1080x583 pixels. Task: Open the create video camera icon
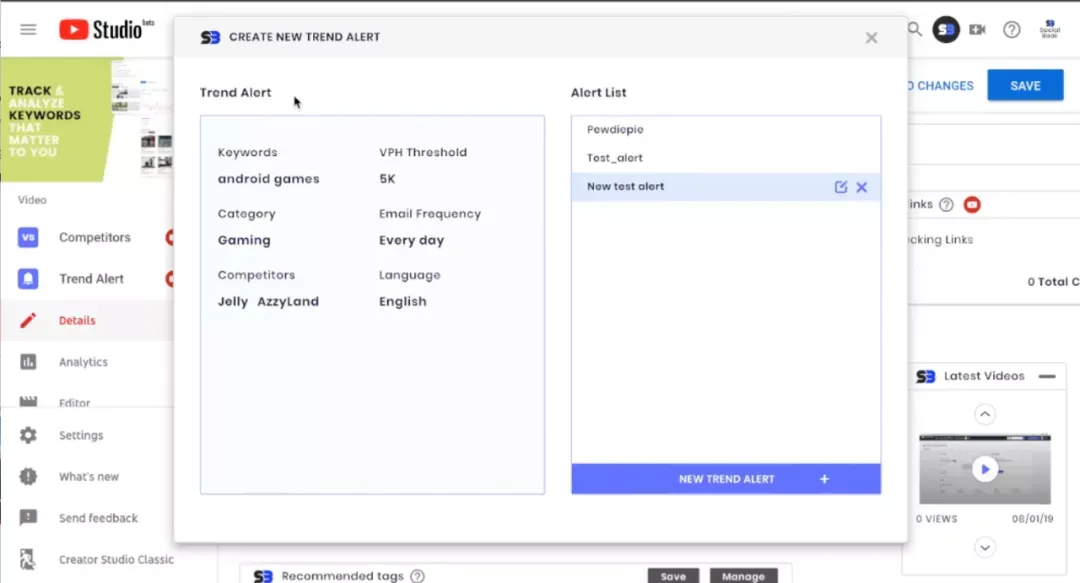pos(977,30)
